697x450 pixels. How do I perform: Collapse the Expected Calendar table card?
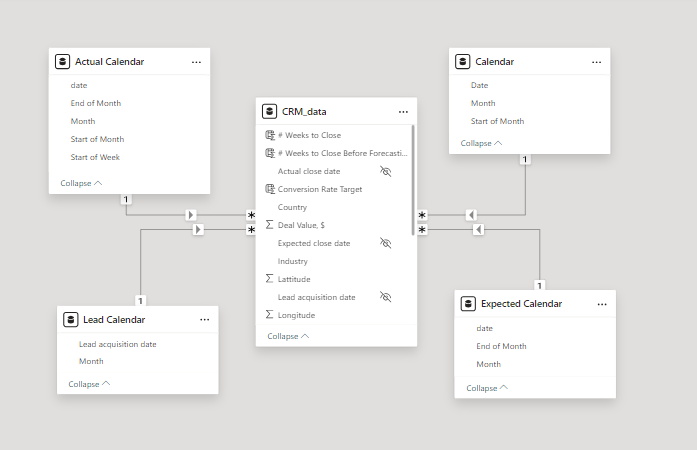coord(487,388)
